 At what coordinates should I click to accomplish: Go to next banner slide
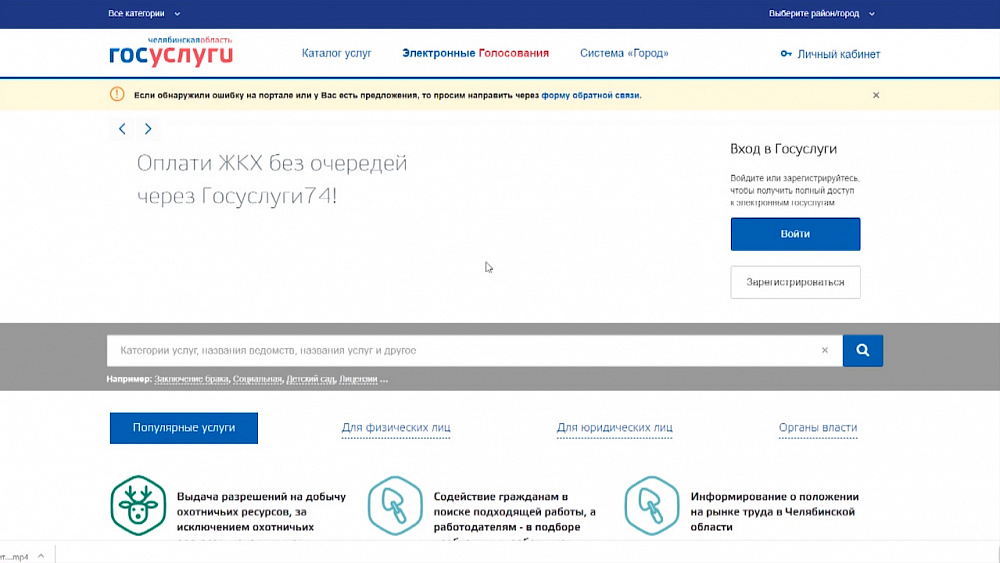[148, 129]
